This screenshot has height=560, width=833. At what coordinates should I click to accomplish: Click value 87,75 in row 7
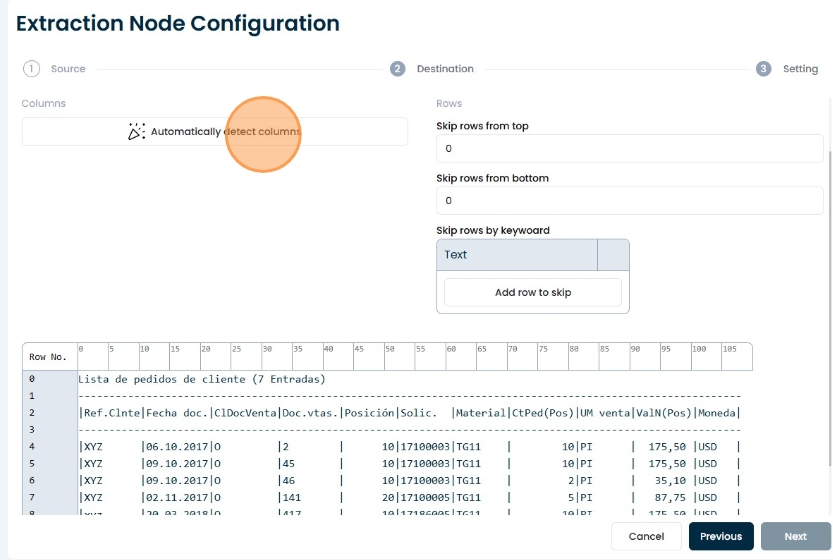pyautogui.click(x=670, y=498)
